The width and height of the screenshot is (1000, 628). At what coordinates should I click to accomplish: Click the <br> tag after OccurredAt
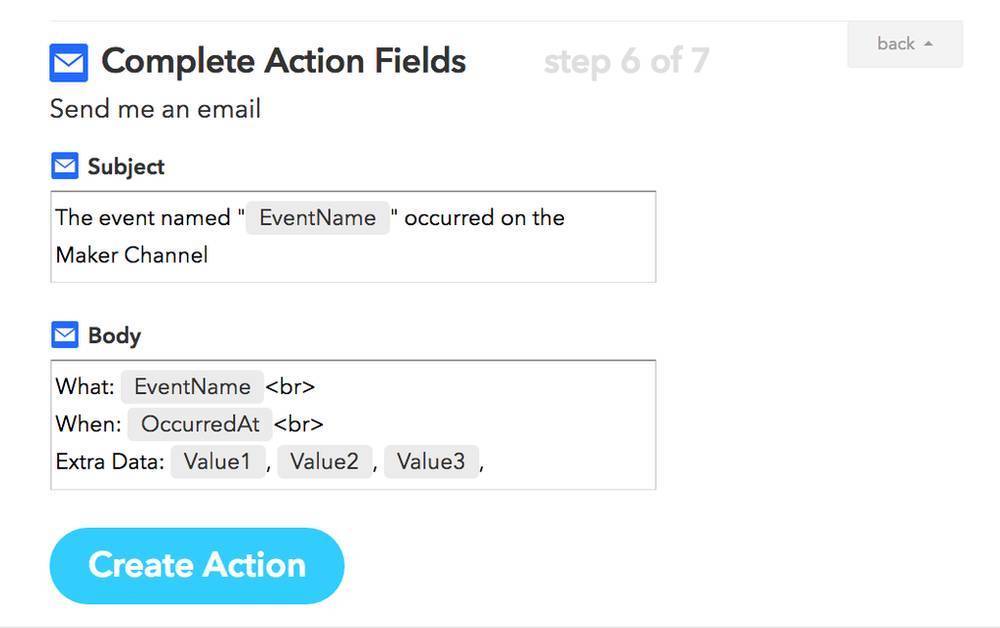click(x=299, y=424)
